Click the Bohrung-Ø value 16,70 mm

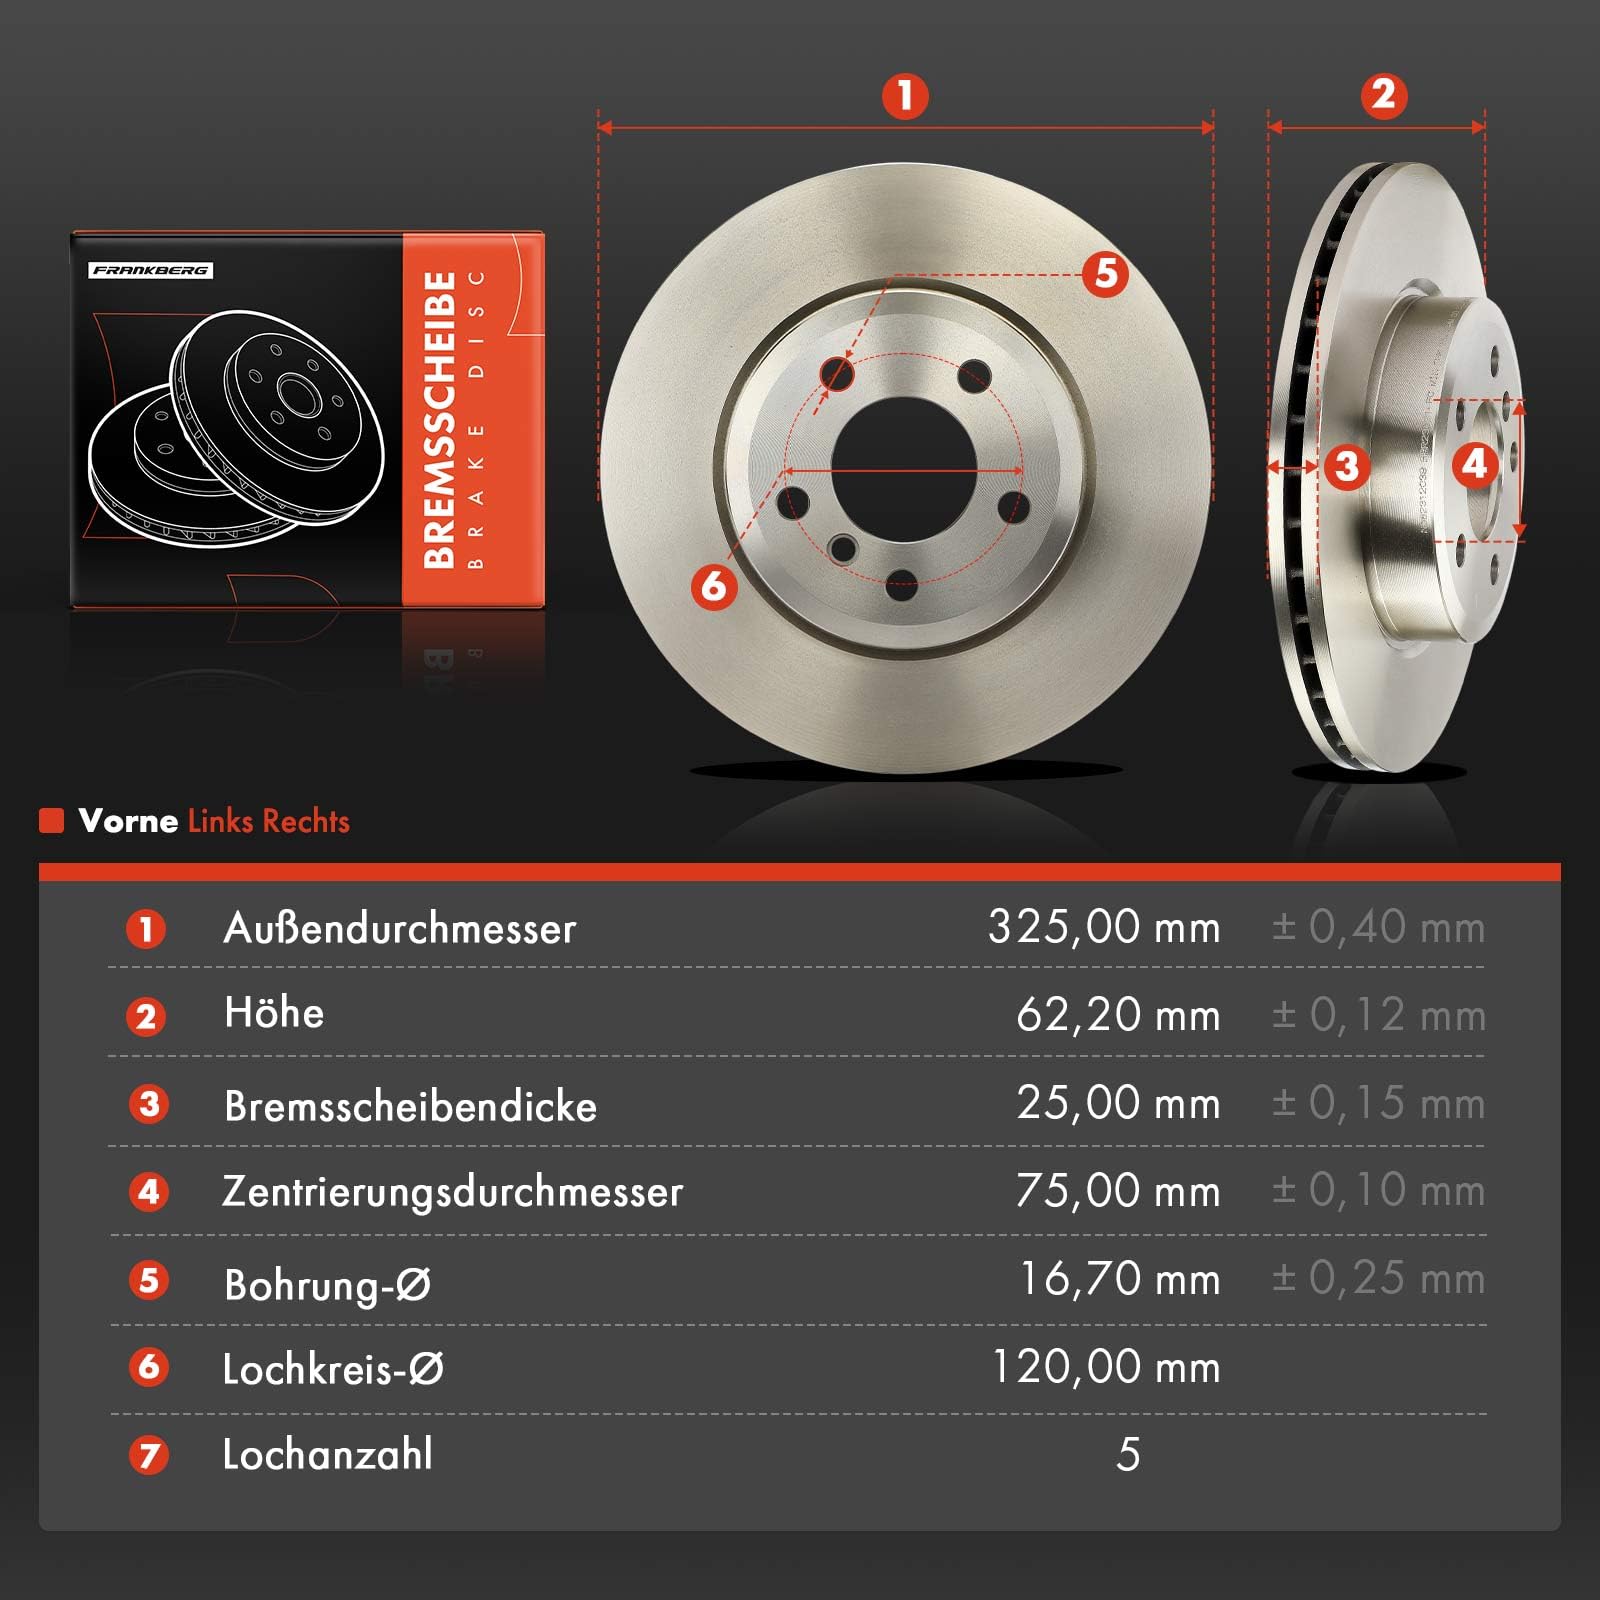point(1120,1279)
